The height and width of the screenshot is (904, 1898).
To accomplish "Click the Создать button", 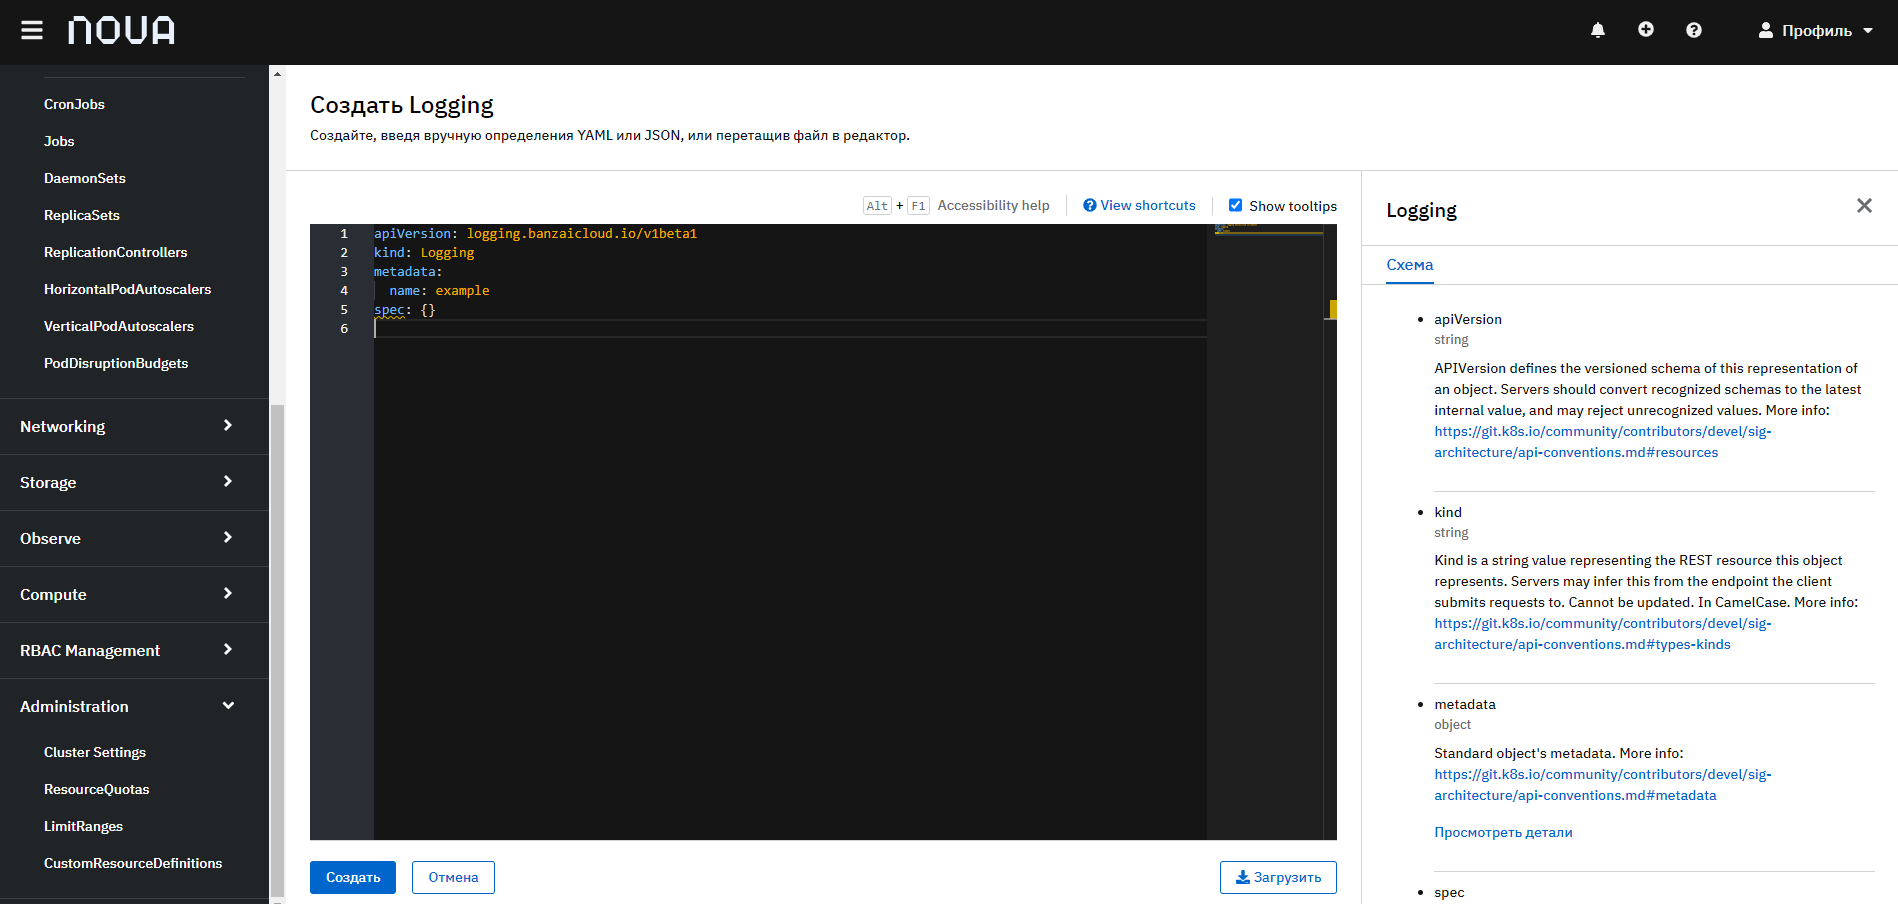I will (353, 877).
